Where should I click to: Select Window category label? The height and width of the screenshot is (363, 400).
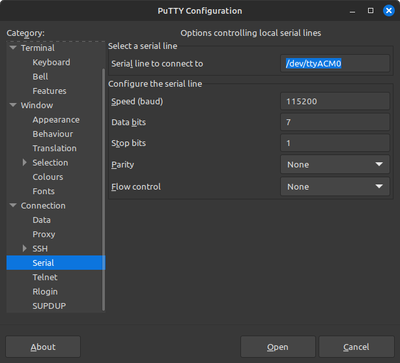[x=37, y=105]
